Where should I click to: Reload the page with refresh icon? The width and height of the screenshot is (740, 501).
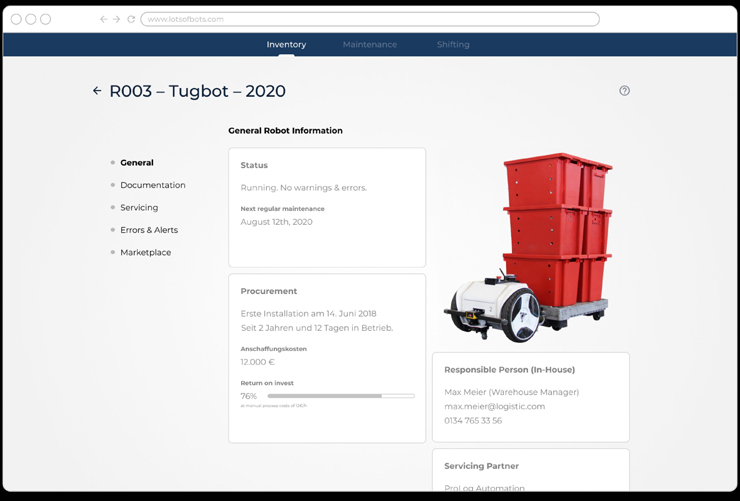coord(131,19)
